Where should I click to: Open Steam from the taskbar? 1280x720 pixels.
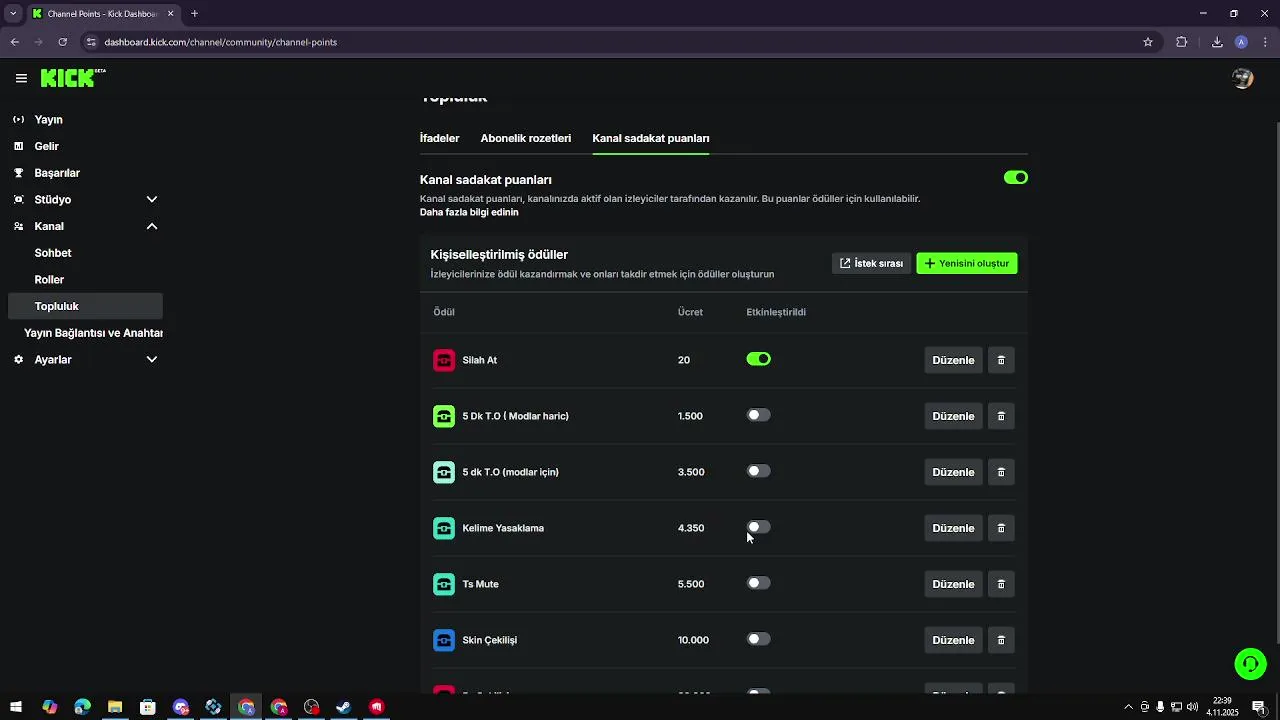343,707
